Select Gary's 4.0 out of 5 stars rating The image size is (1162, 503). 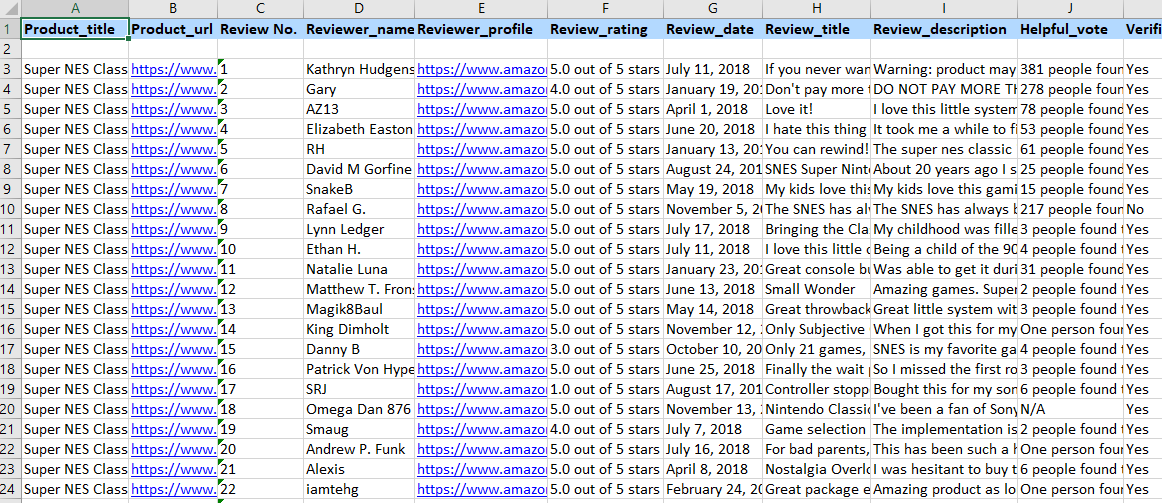pos(605,89)
